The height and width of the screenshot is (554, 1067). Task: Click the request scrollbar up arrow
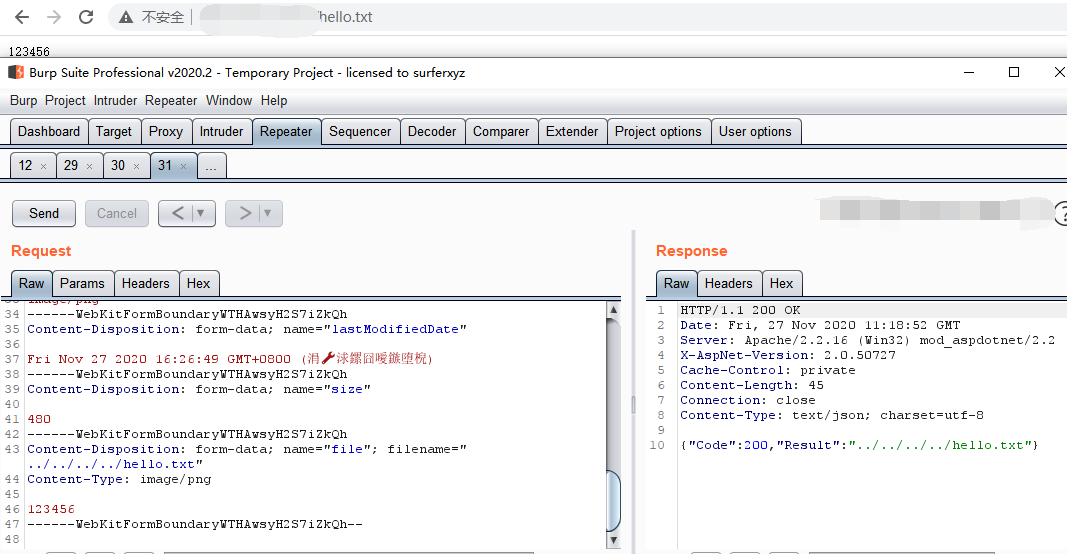(613, 310)
